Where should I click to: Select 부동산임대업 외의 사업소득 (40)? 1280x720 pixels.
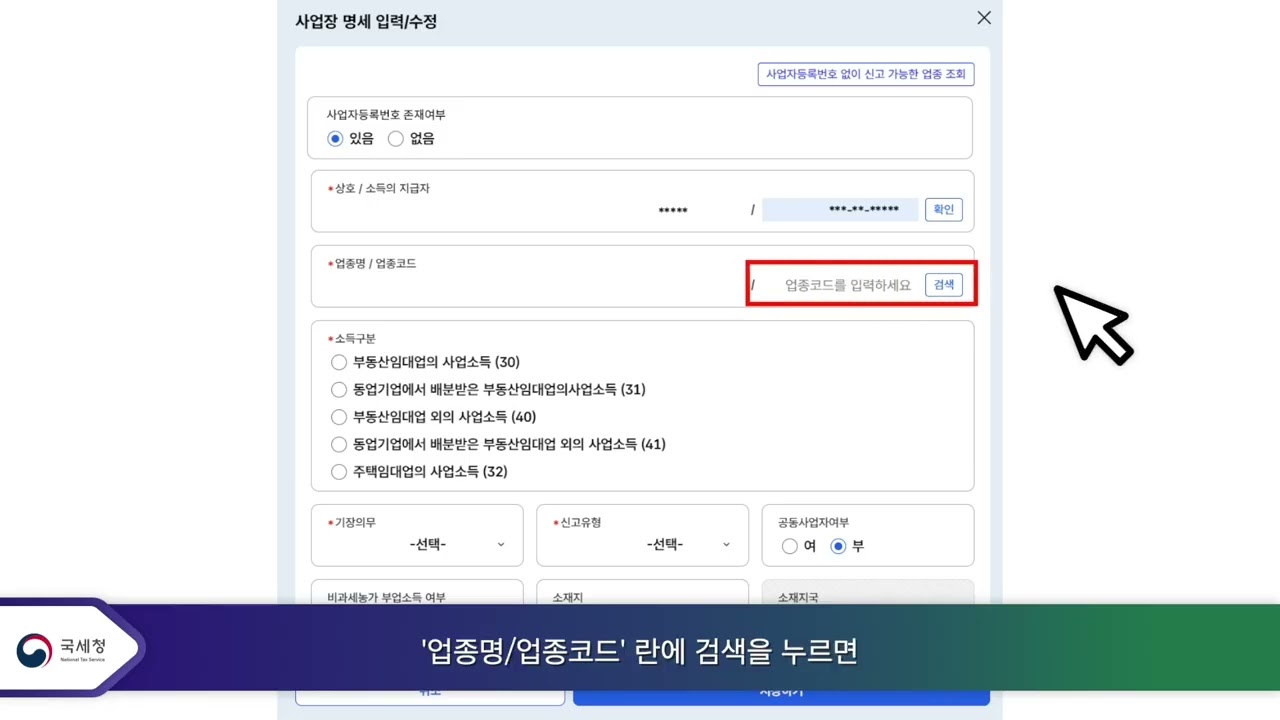339,417
